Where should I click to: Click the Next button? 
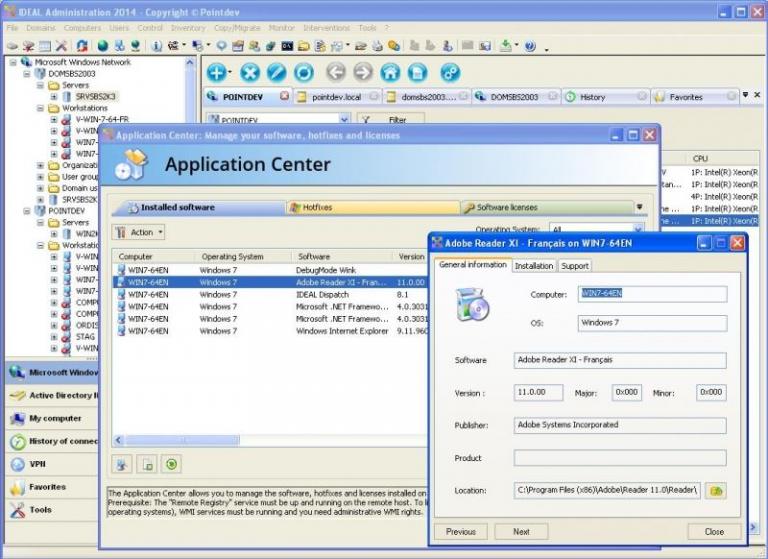tap(521, 532)
